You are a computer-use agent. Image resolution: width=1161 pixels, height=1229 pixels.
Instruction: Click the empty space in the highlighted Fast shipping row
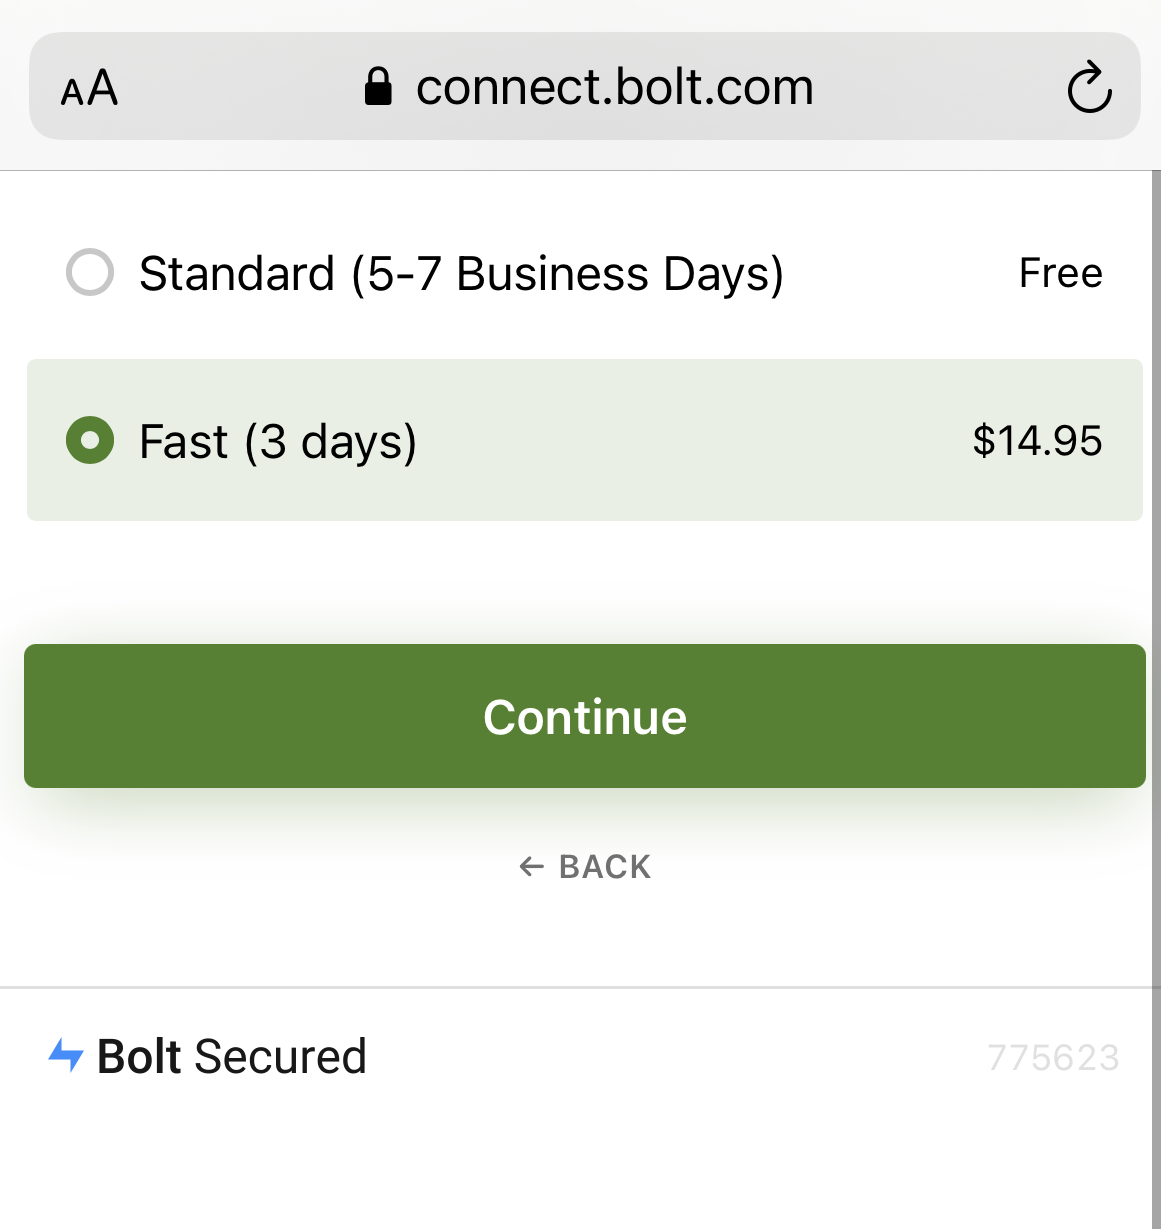click(x=690, y=441)
